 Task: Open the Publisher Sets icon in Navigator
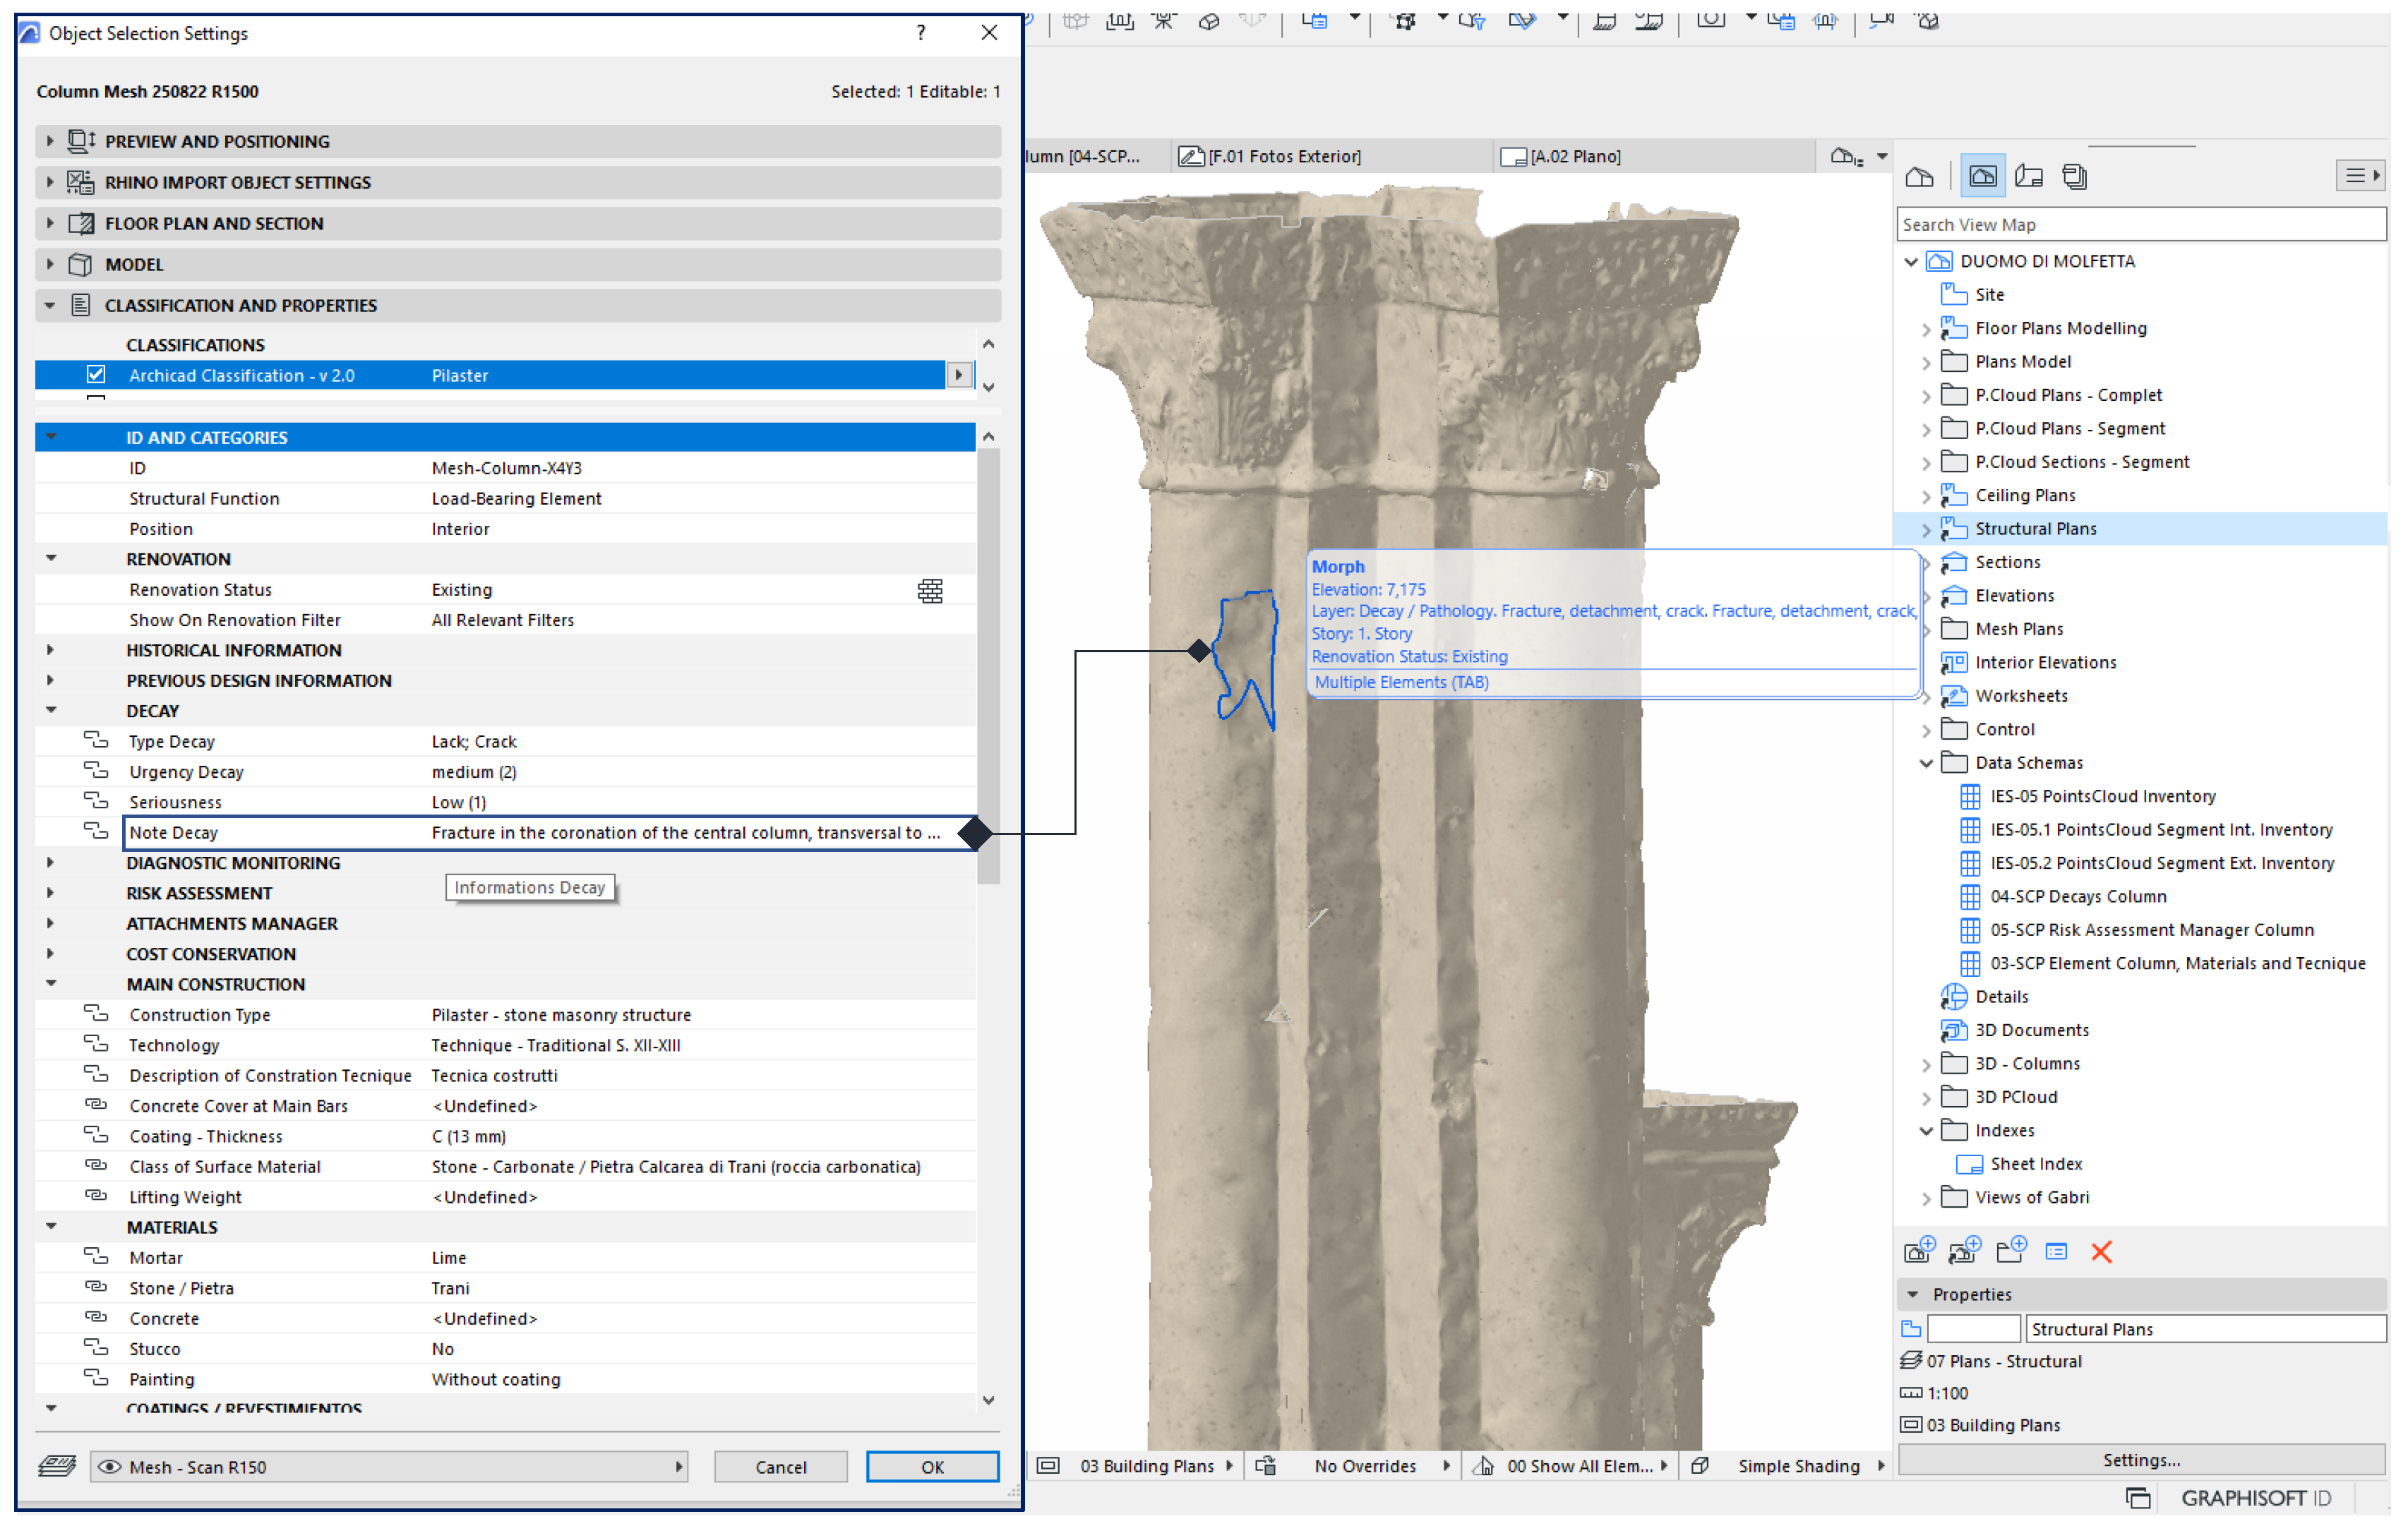[2075, 177]
